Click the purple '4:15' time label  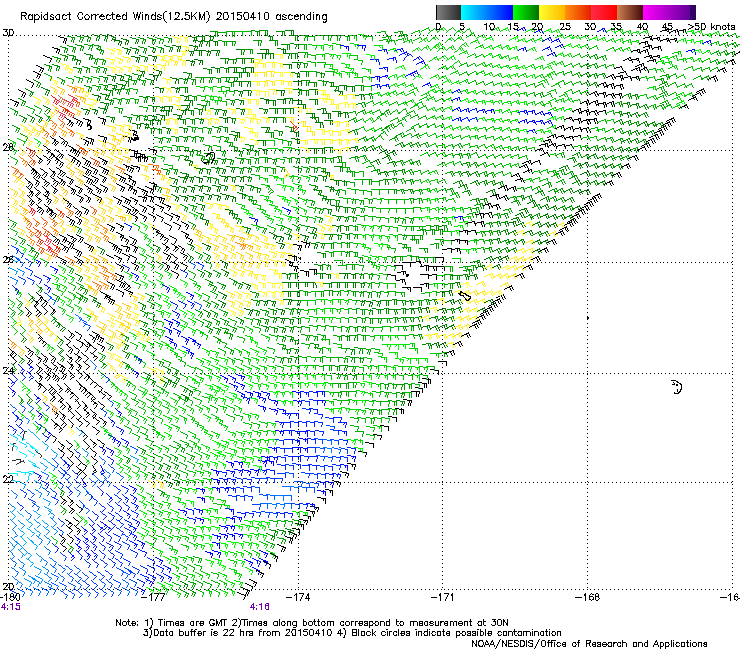pyautogui.click(x=10, y=607)
